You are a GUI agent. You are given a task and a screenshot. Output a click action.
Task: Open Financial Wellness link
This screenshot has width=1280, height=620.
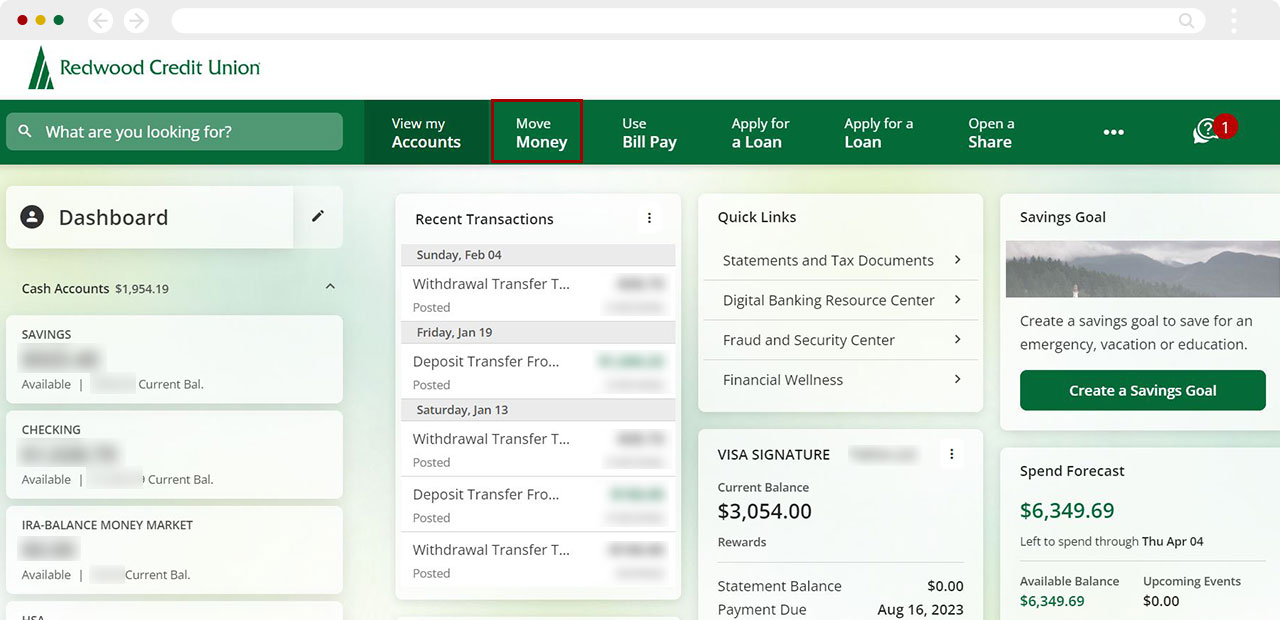tap(782, 380)
